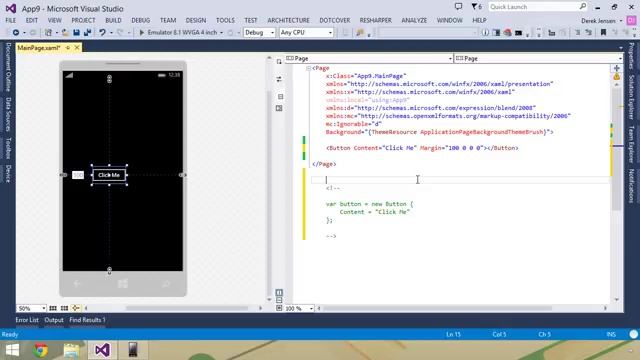640x360 pixels.
Task: Click the Quick Launch input field
Action: 533,7
